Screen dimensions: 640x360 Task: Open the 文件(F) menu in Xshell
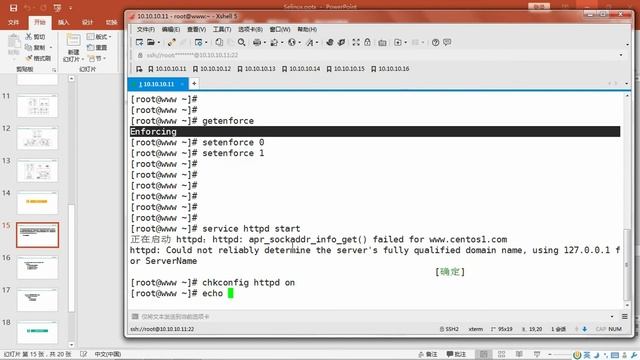click(146, 29)
